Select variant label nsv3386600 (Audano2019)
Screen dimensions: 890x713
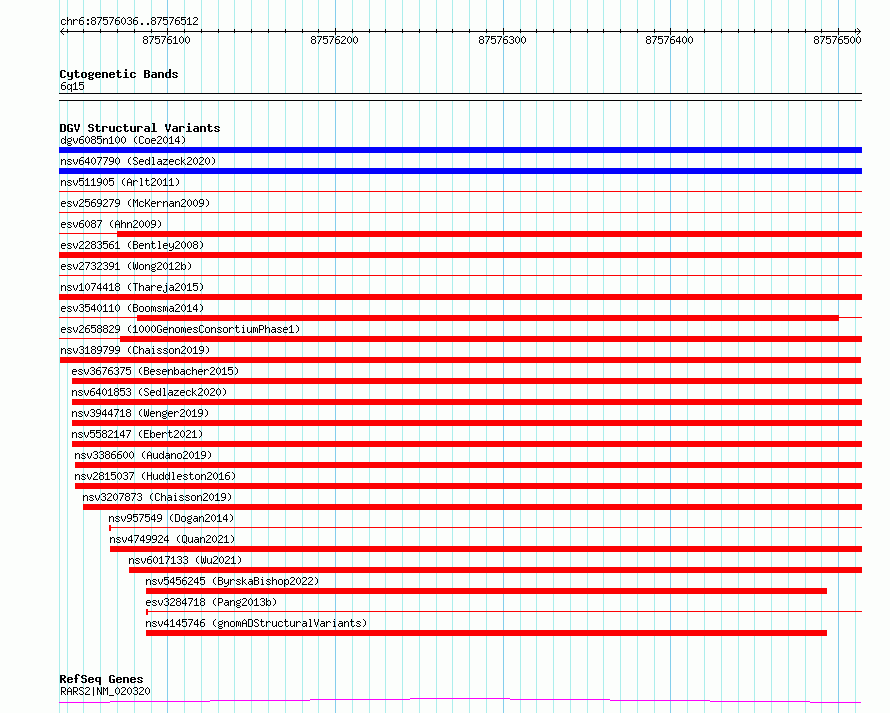pos(143,455)
